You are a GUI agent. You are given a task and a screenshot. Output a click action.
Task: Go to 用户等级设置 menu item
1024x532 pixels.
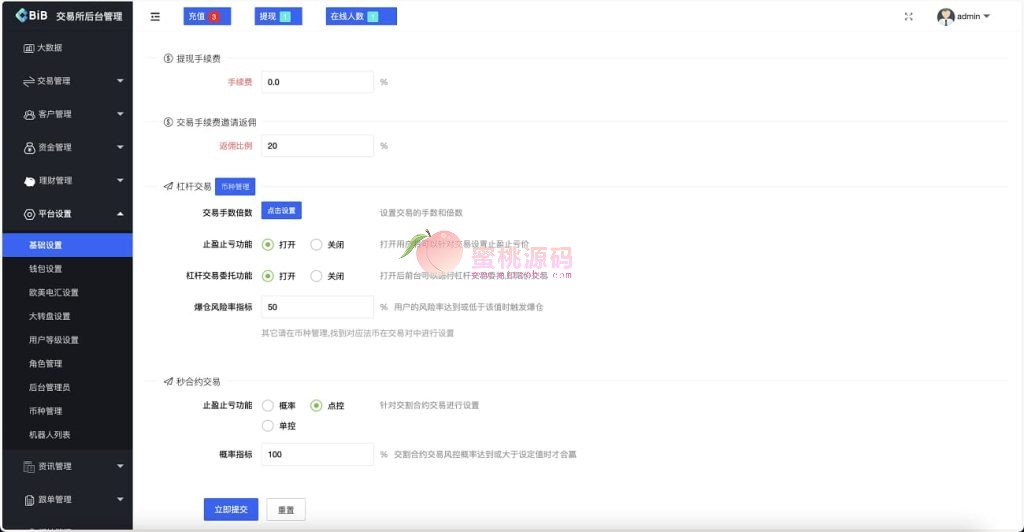coord(54,340)
